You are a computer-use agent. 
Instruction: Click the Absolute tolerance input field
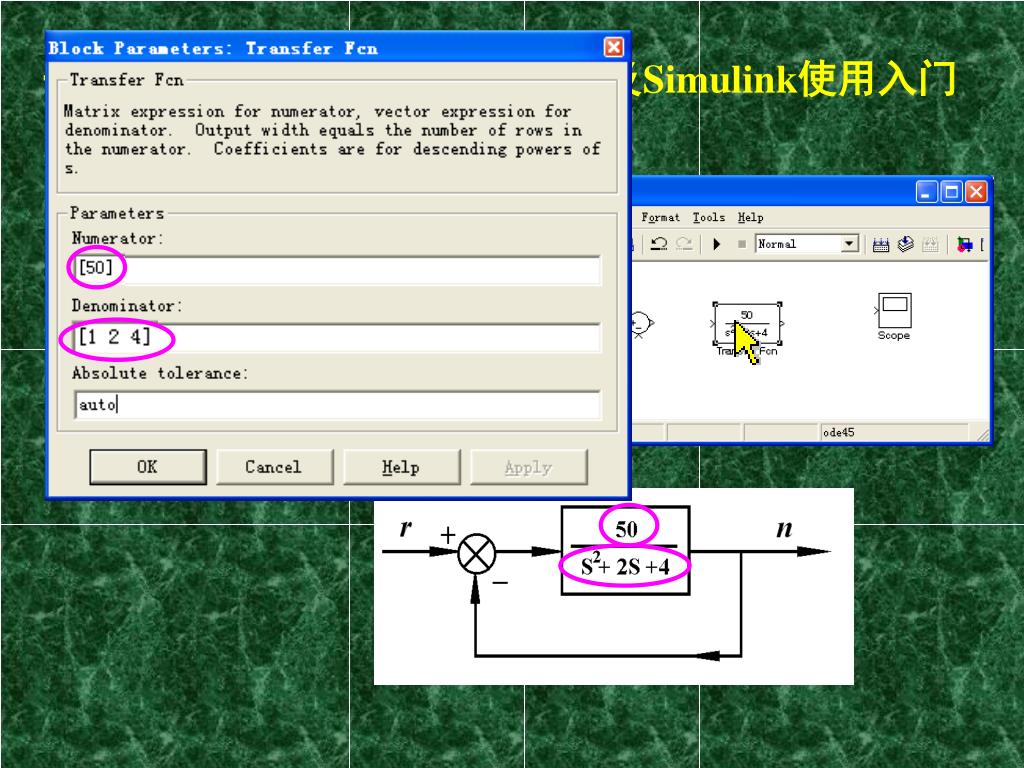click(x=337, y=405)
